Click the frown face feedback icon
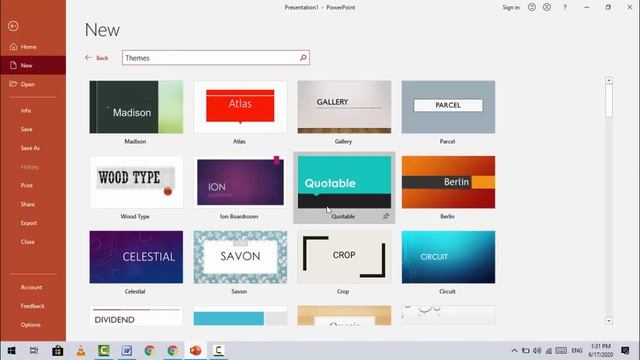640x360 pixels. (x=547, y=7)
